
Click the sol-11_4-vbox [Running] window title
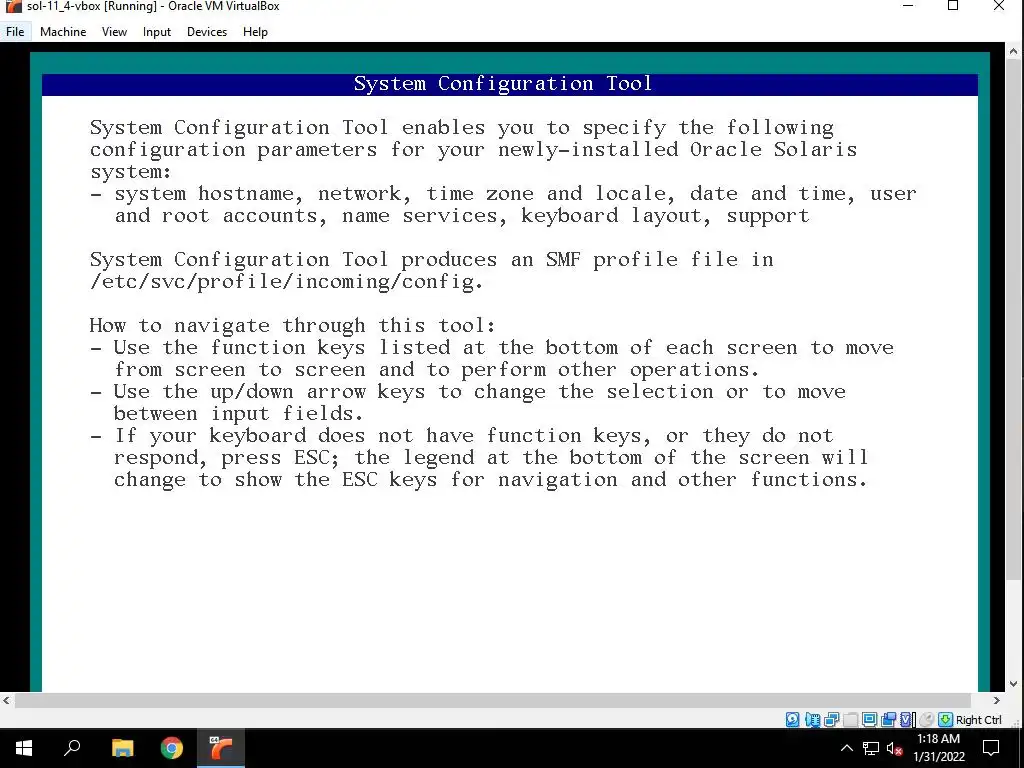[x=153, y=7]
